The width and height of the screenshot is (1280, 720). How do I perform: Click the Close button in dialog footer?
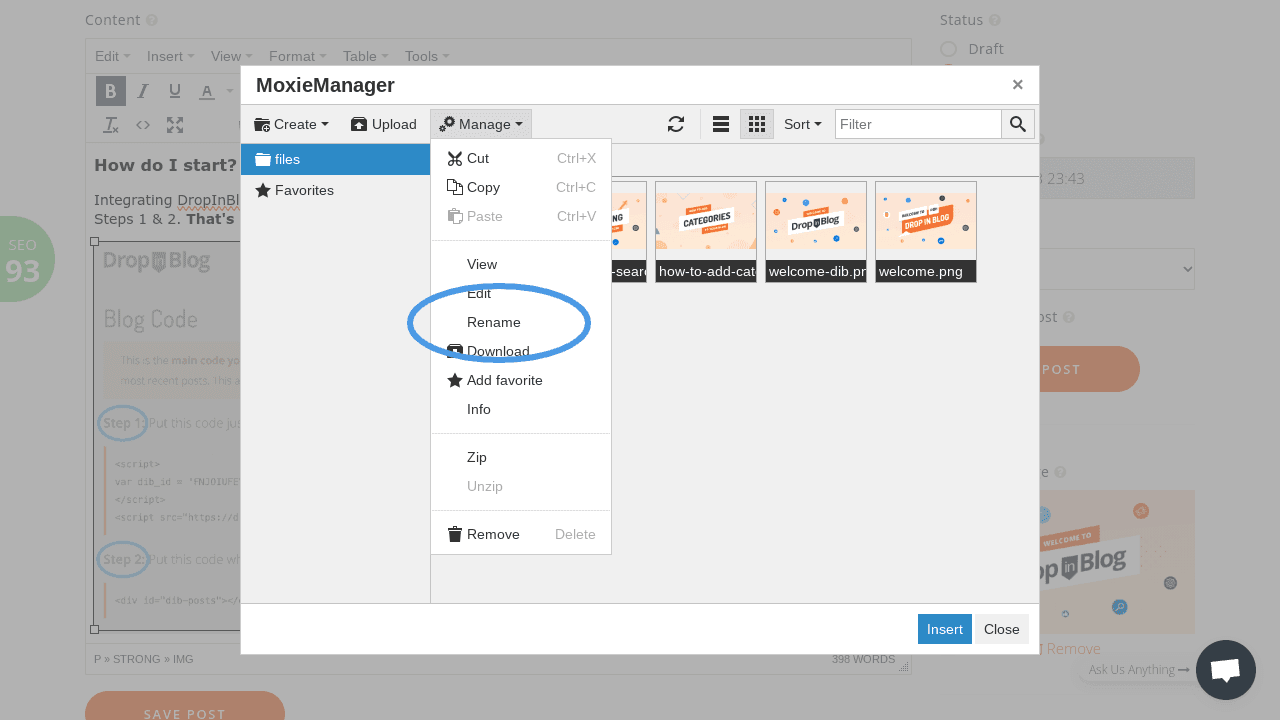(x=1001, y=629)
